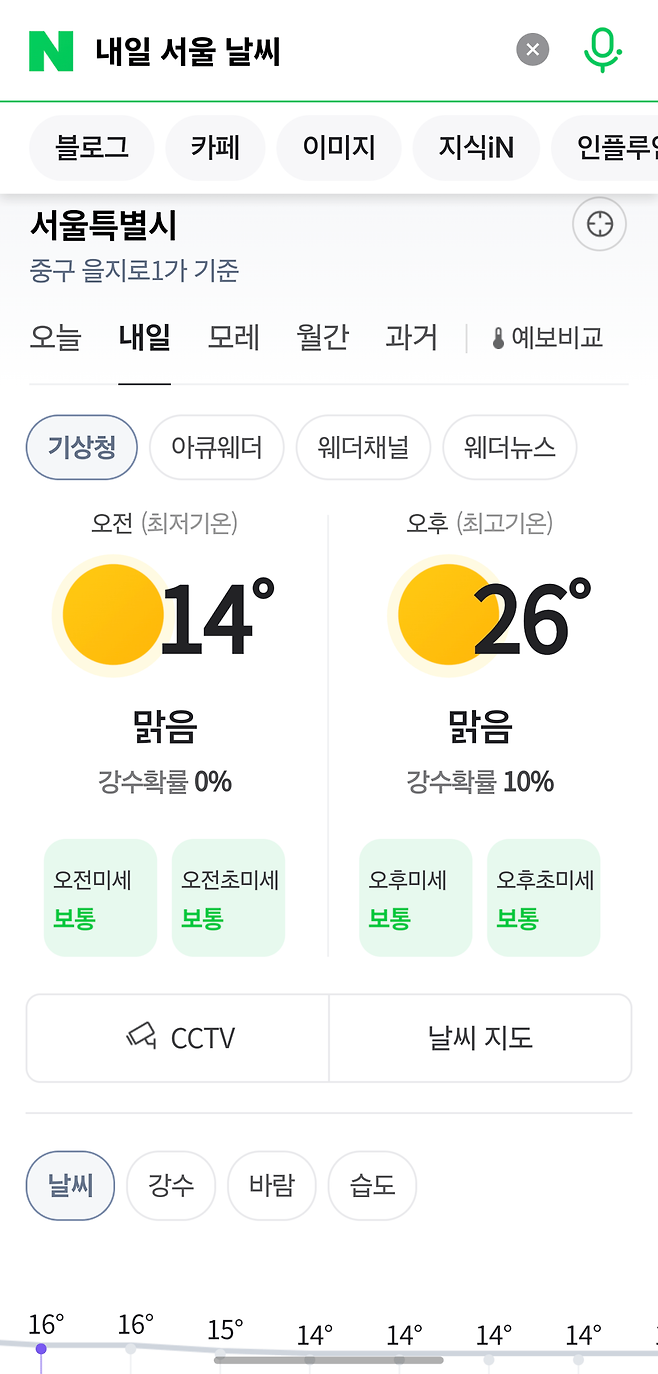This screenshot has width=658, height=1374.
Task: Open the 지식iN search category tab
Action: pyautogui.click(x=476, y=147)
